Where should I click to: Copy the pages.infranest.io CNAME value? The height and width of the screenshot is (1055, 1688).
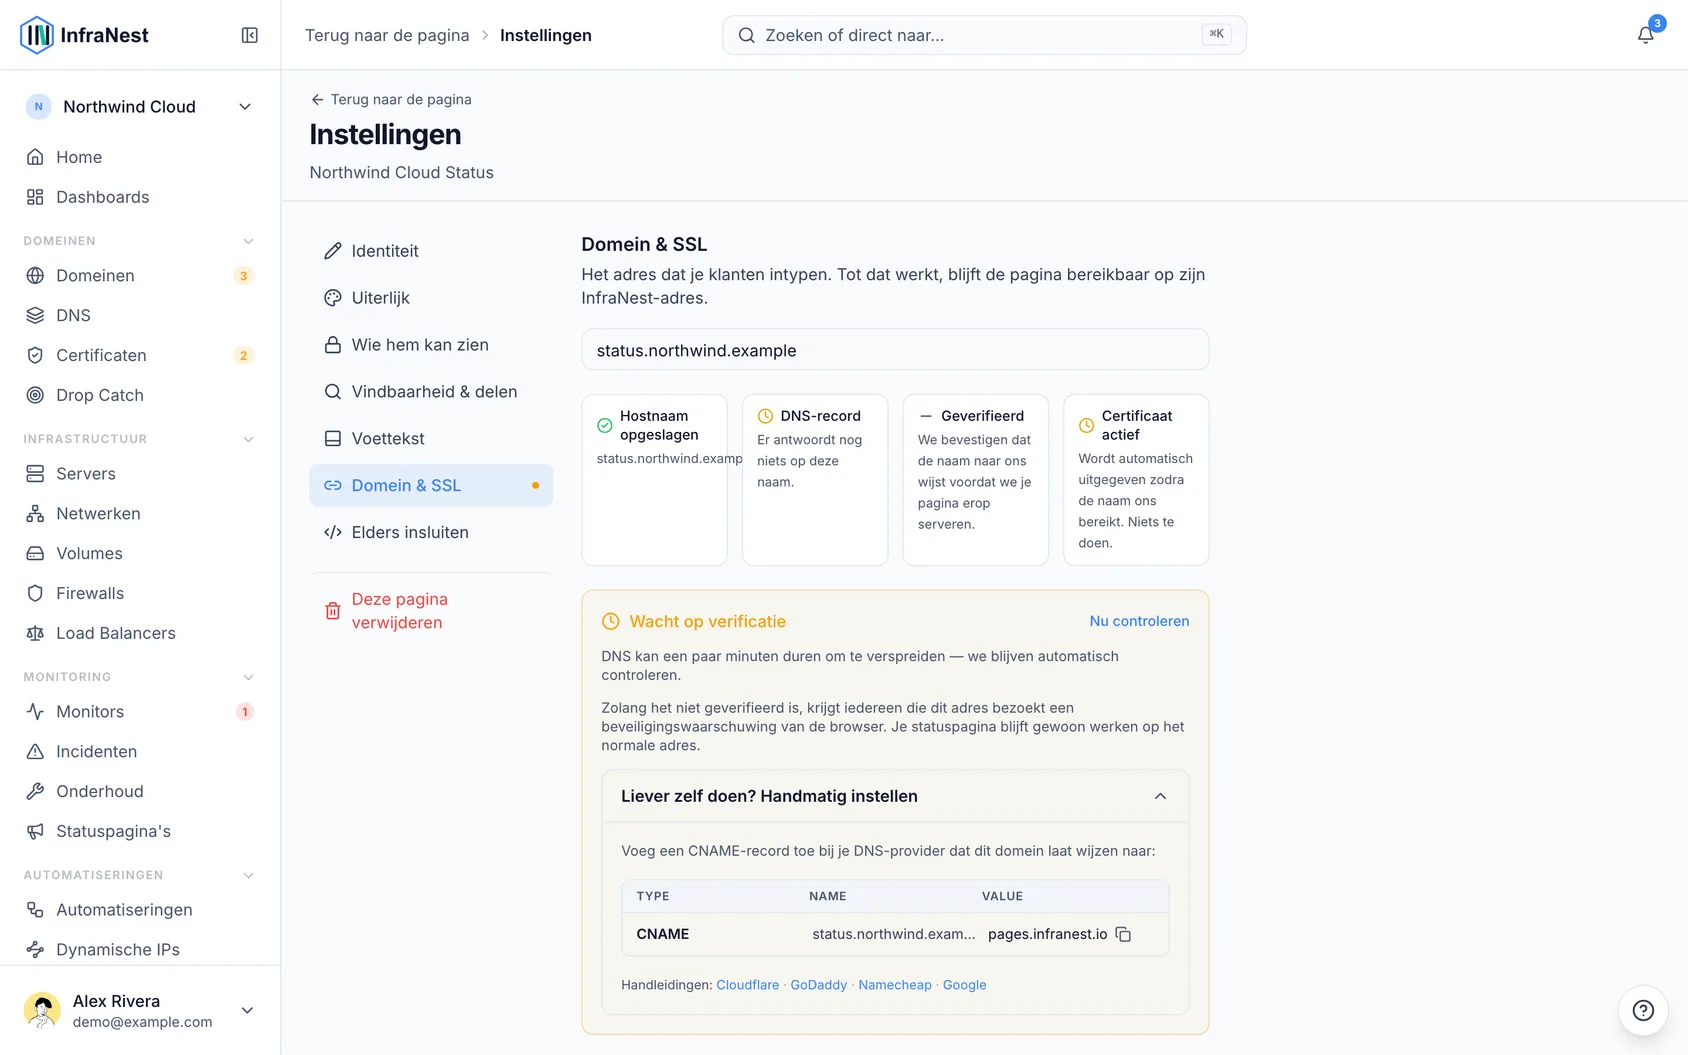[x=1123, y=934]
